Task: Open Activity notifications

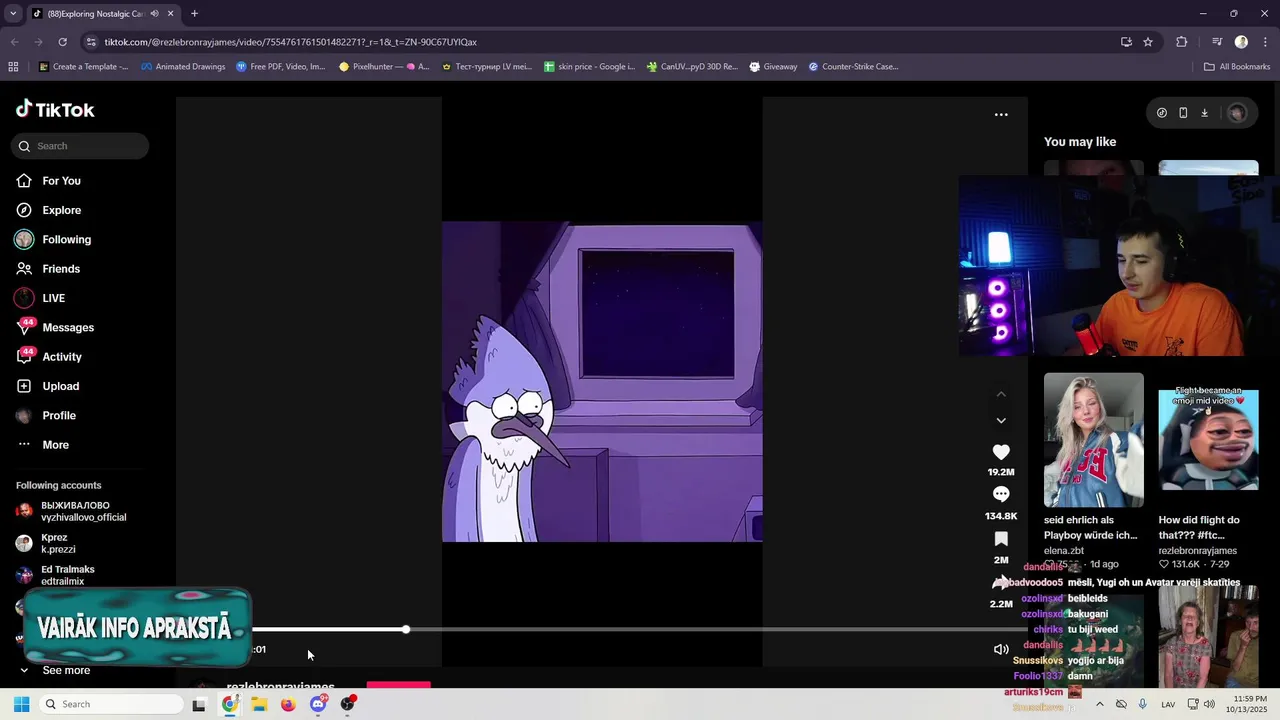Action: (62, 357)
